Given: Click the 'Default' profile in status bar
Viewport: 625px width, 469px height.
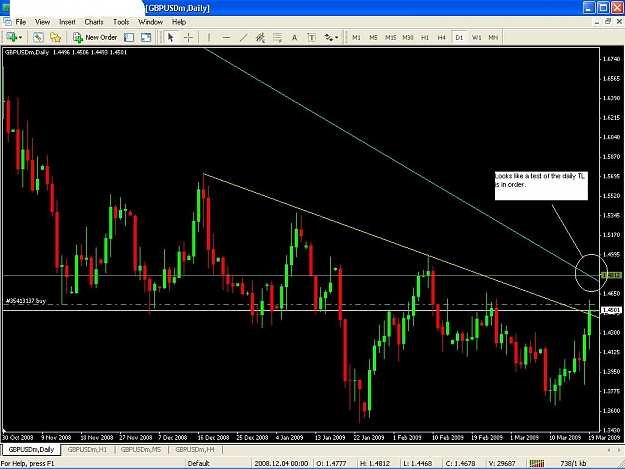Looking at the screenshot, I should pos(199,463).
